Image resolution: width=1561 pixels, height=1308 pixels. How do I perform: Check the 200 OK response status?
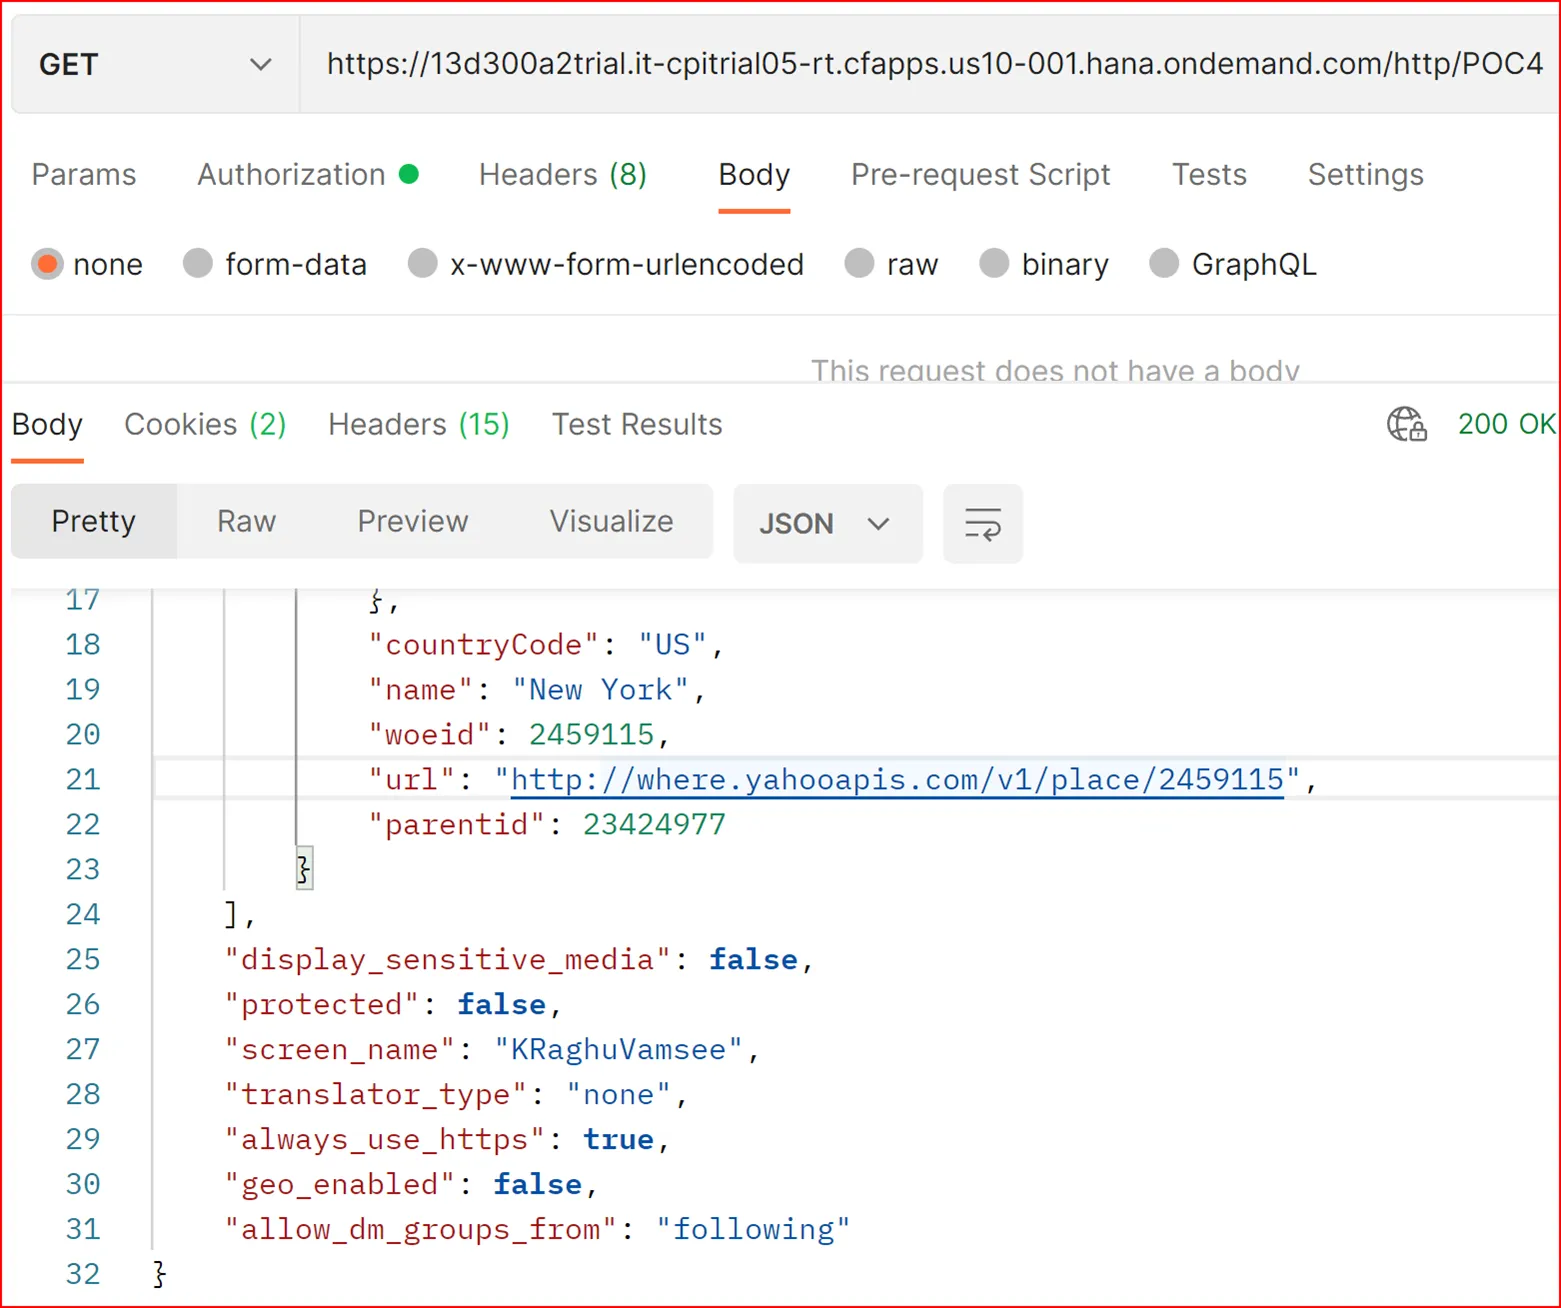click(1505, 424)
